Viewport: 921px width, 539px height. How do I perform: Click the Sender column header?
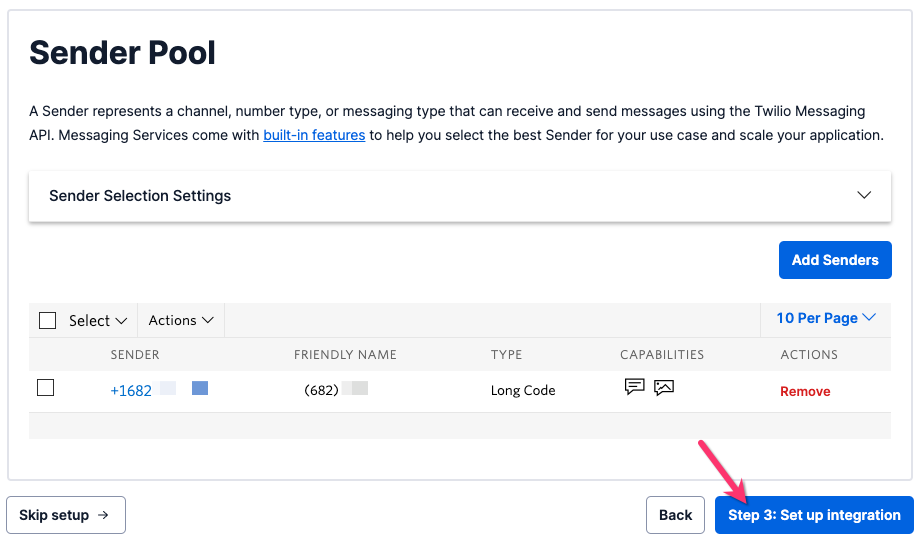tap(135, 354)
